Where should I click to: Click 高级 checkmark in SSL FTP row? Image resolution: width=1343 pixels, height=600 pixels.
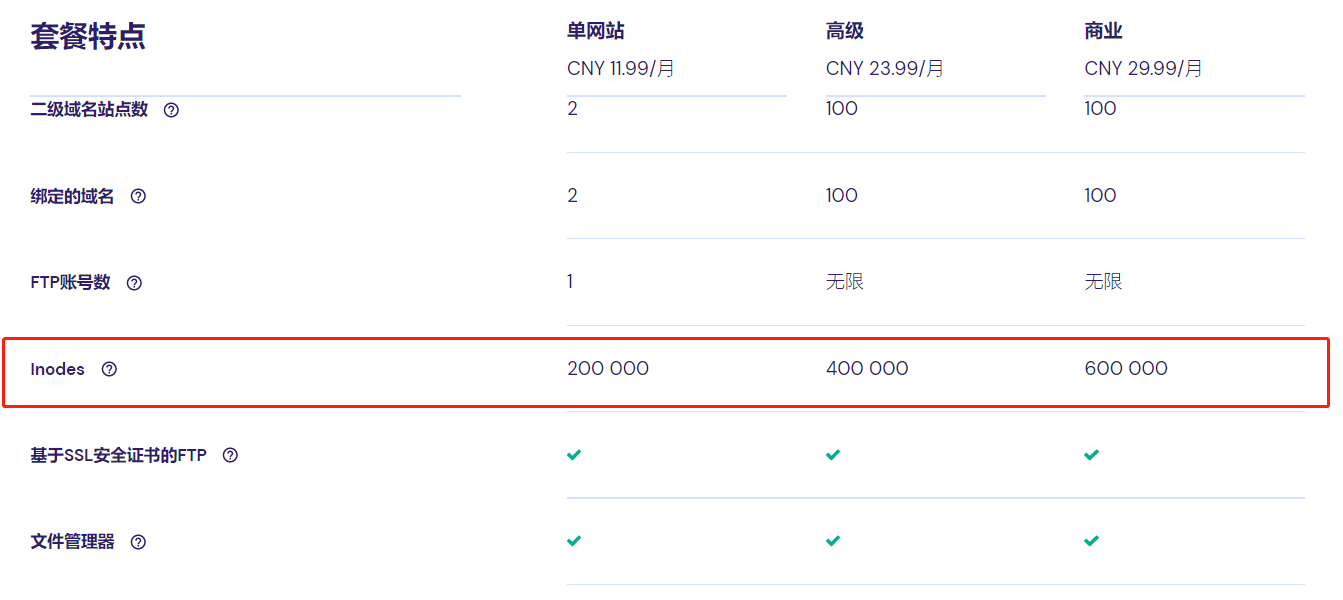click(x=833, y=455)
